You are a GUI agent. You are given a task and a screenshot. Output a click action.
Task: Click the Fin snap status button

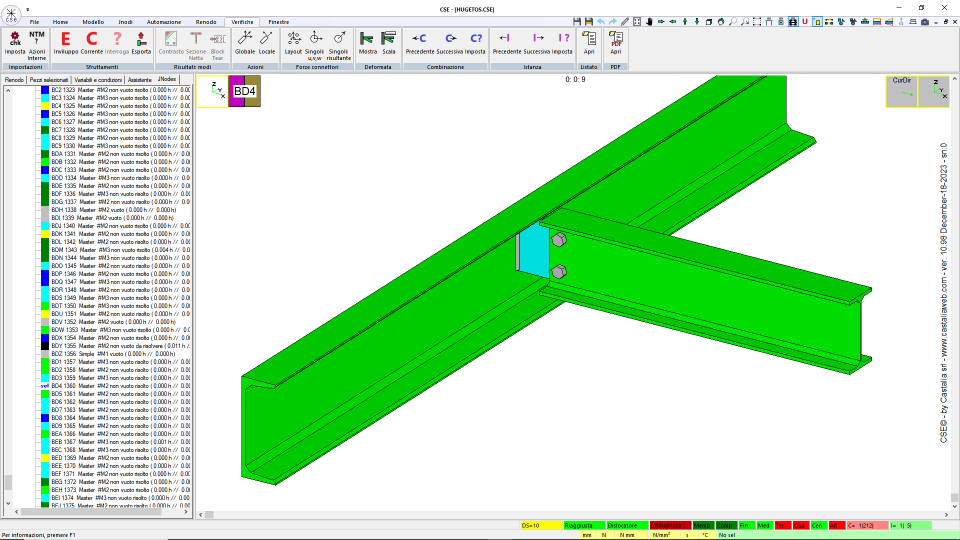coord(746,525)
